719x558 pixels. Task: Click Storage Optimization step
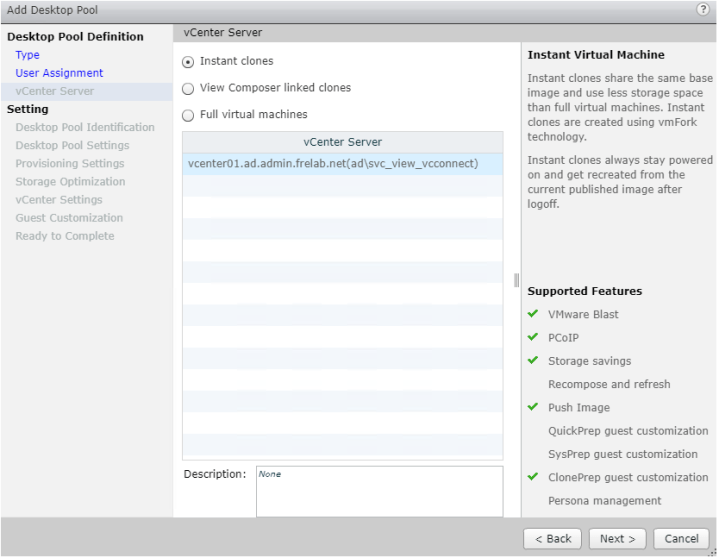pos(70,182)
